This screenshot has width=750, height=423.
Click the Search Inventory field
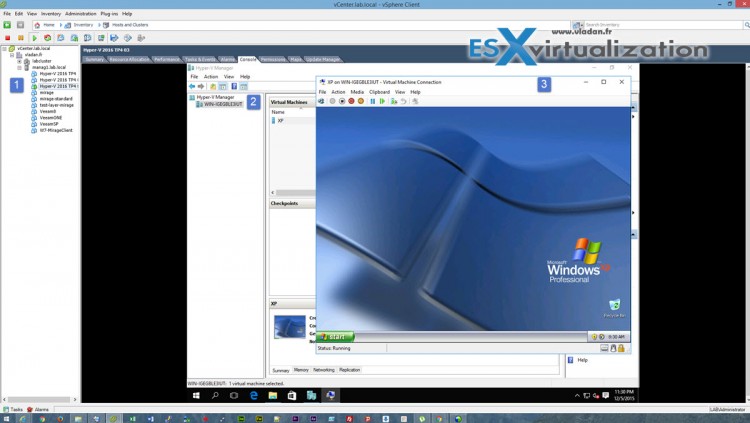(662, 24)
